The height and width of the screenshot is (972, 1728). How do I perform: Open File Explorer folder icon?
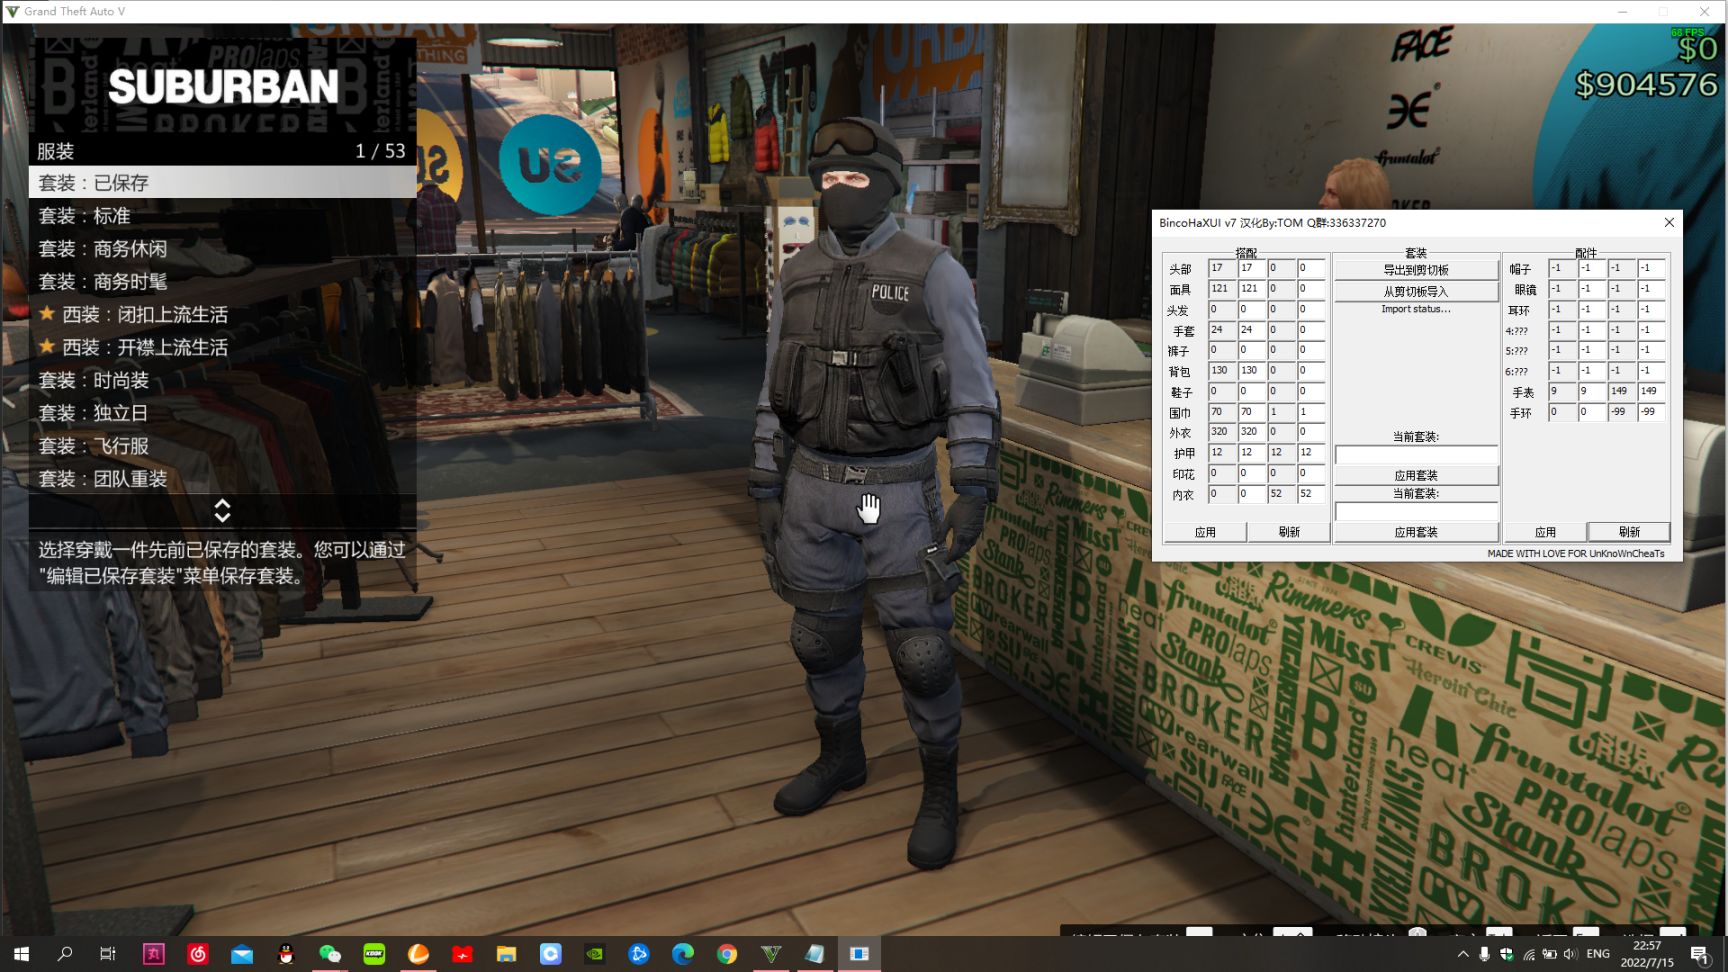click(506, 954)
